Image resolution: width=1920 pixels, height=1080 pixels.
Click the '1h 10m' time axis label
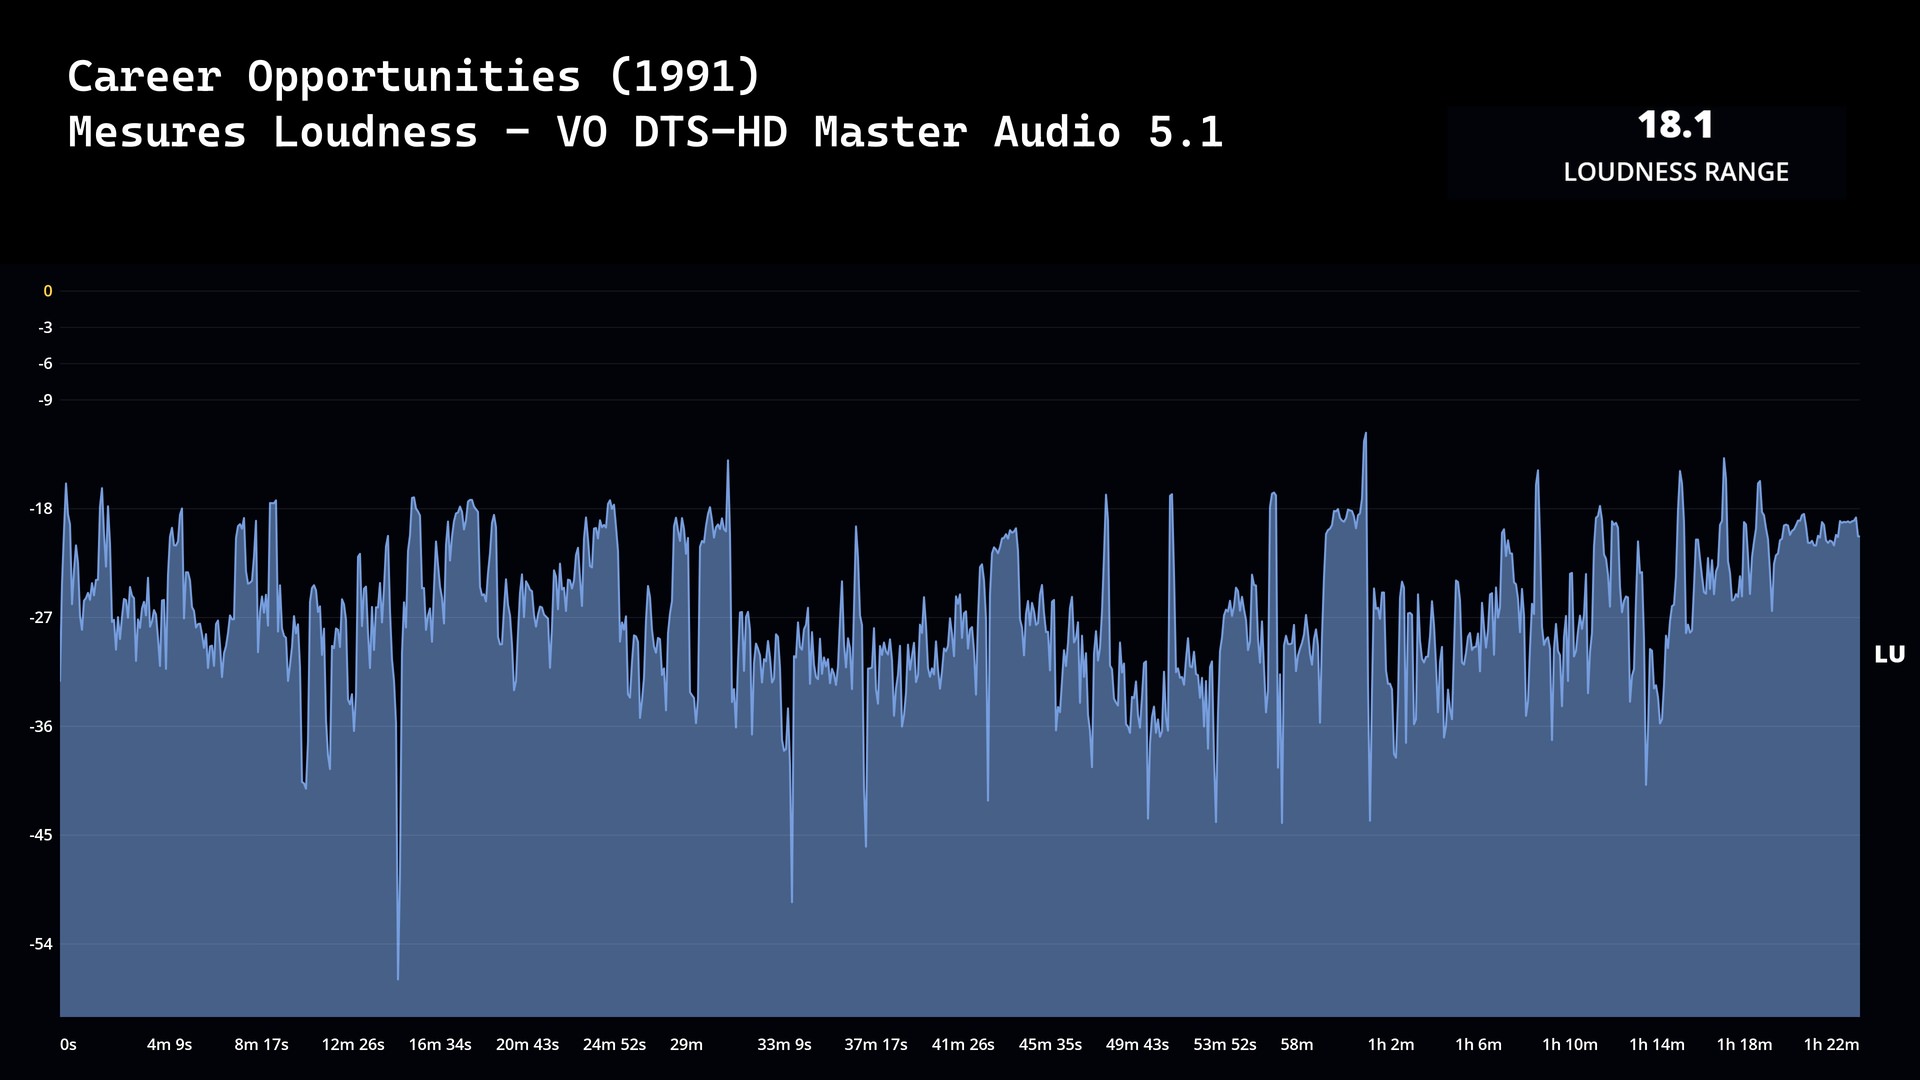[1570, 1044]
